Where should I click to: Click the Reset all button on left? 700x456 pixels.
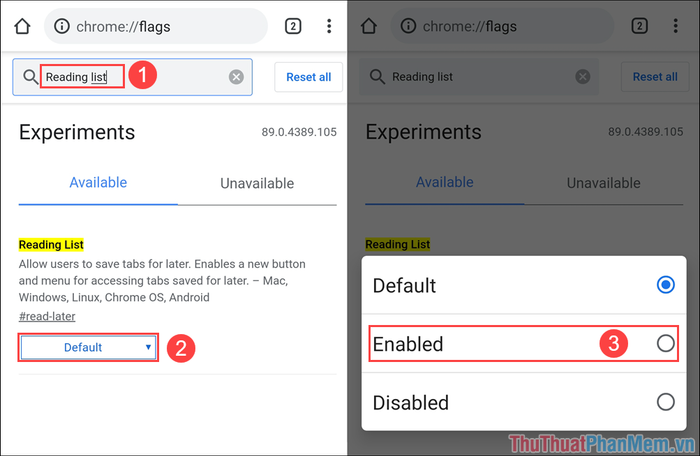pyautogui.click(x=308, y=77)
